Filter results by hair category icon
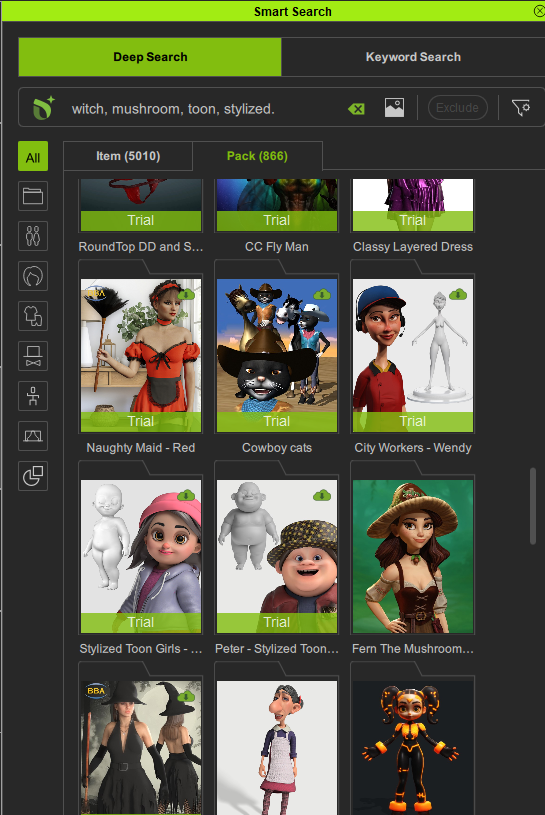This screenshot has width=545, height=815. pyautogui.click(x=33, y=276)
